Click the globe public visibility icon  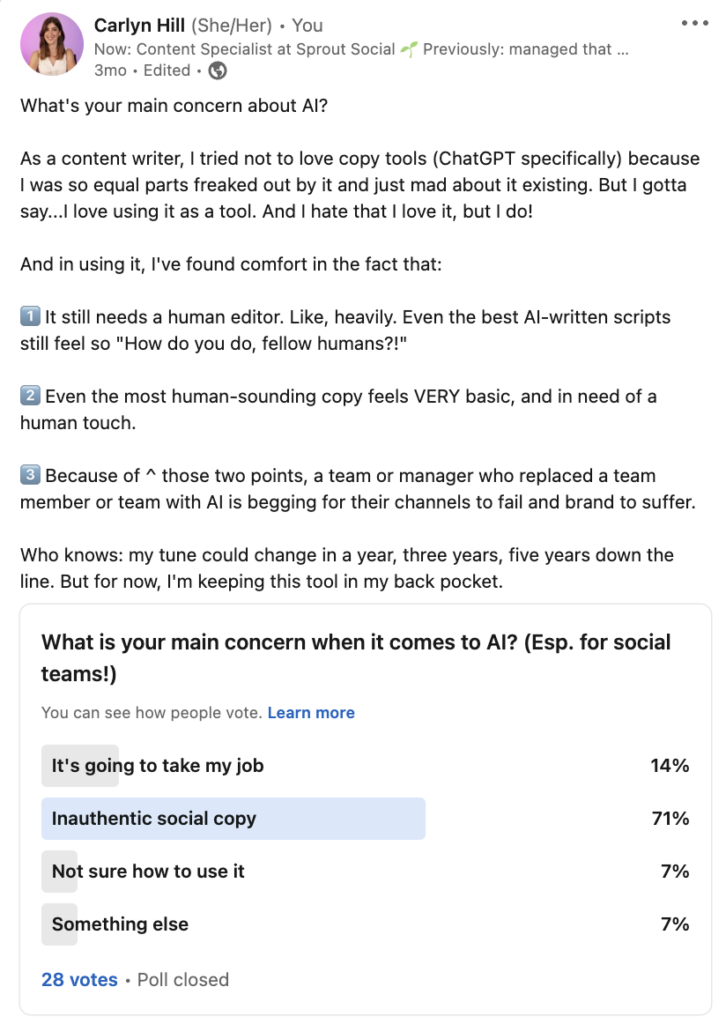[x=217, y=70]
